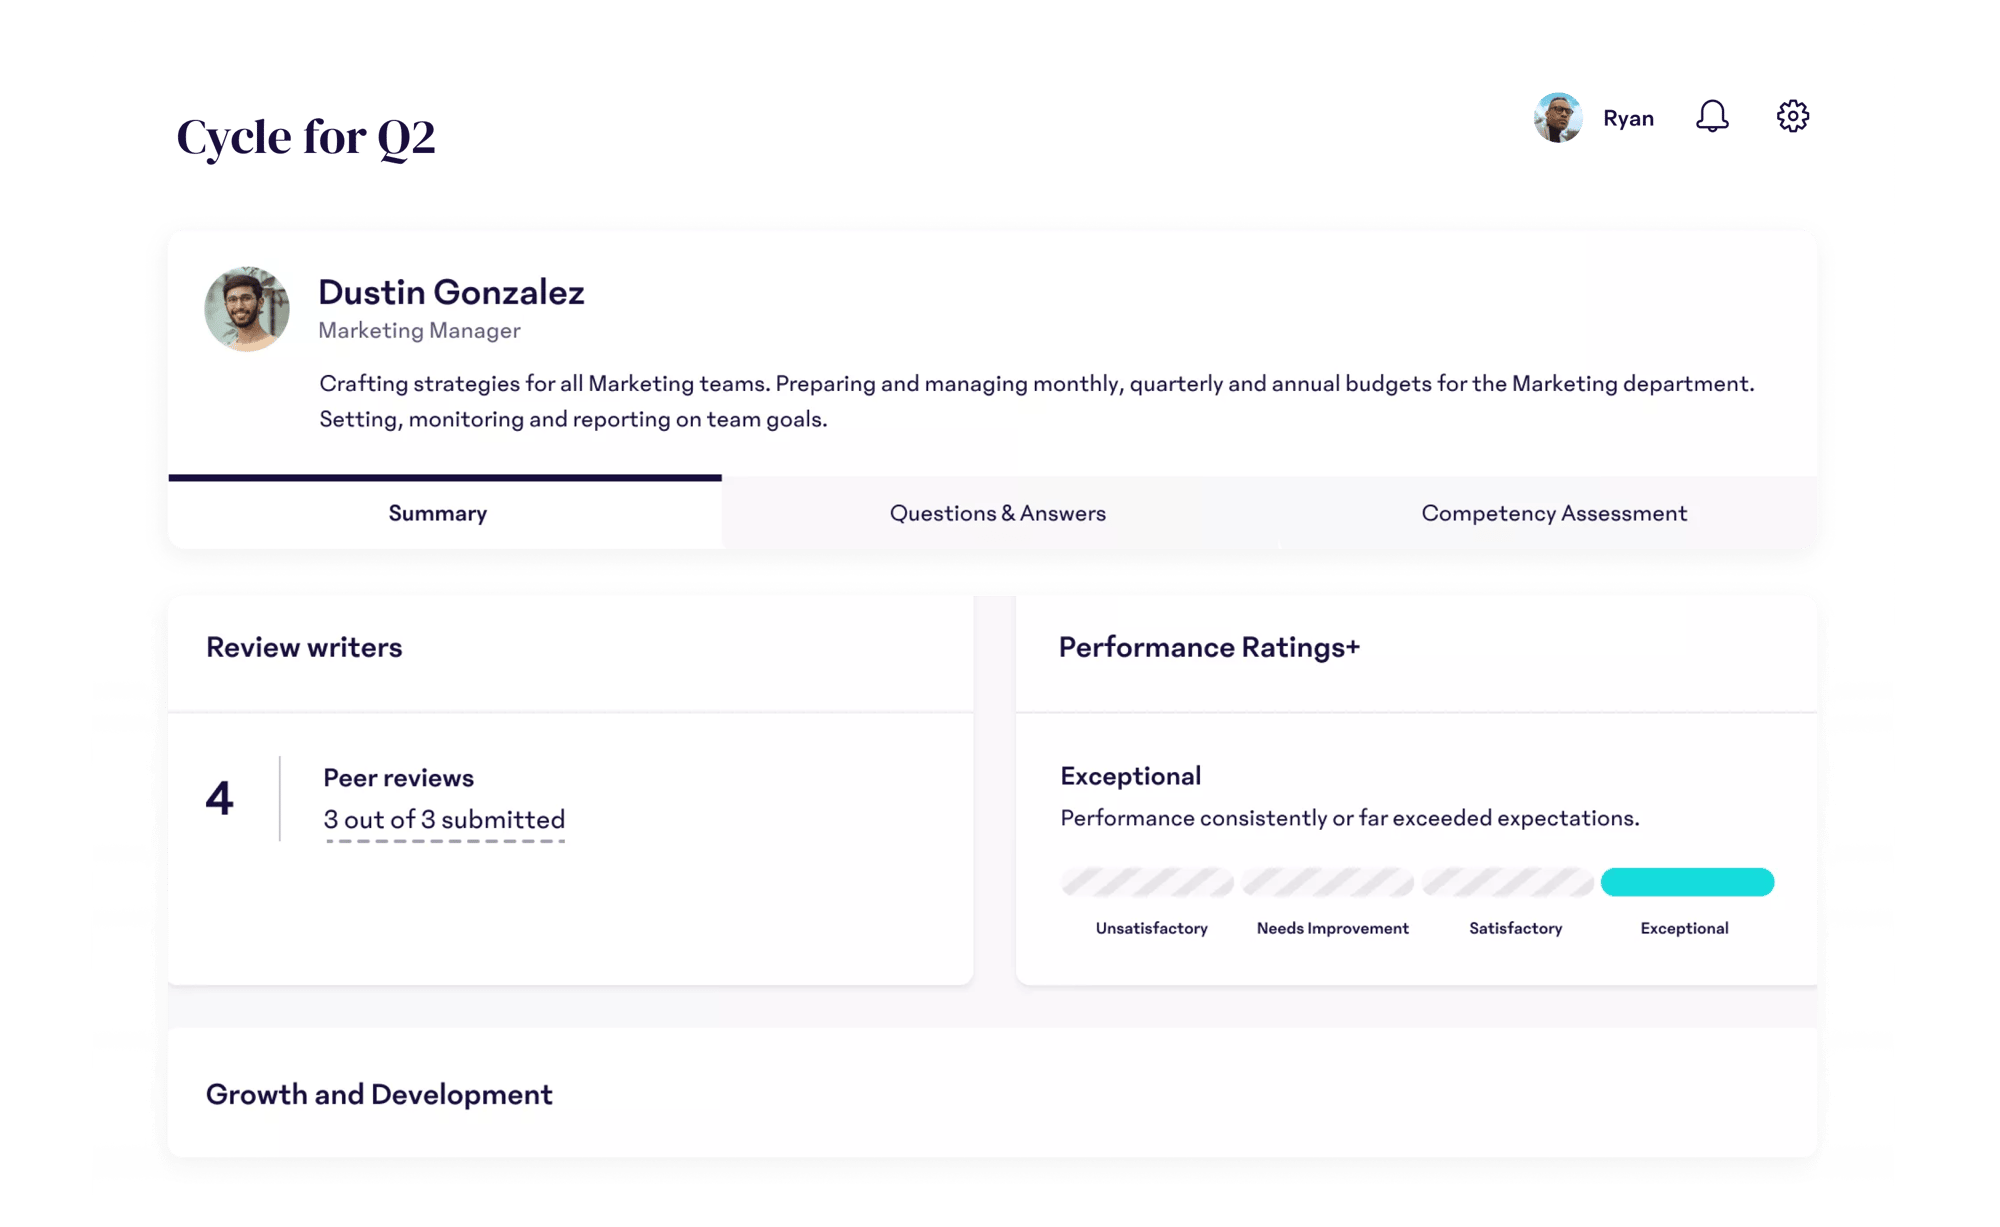Click Dustin Gonzalez's name

coord(451,292)
